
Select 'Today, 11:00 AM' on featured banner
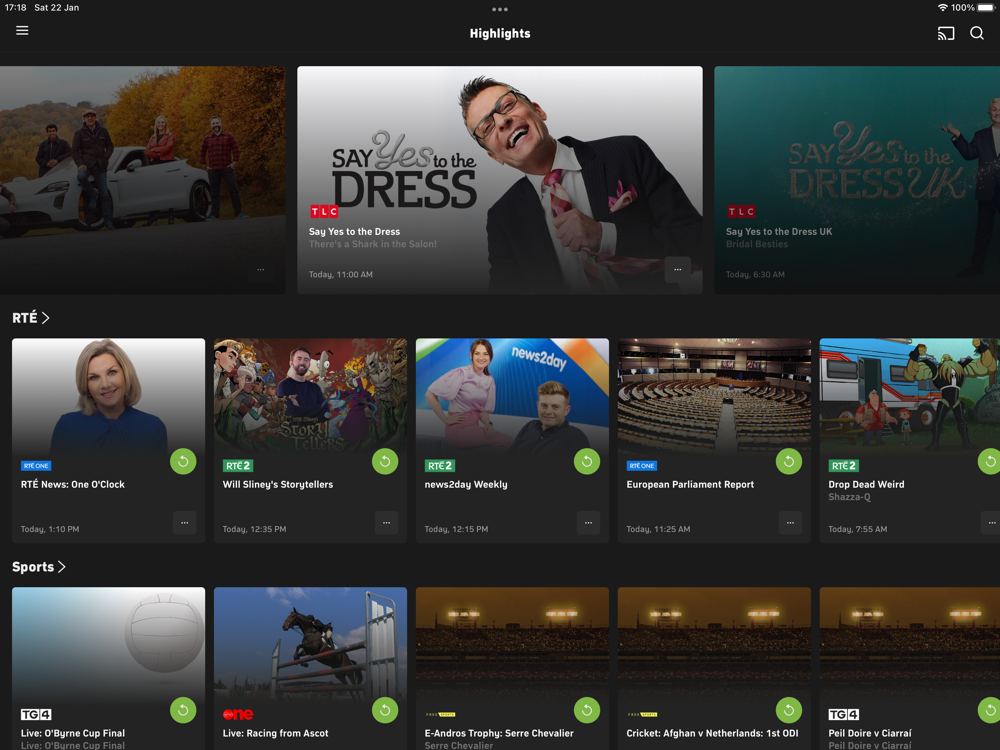341,274
